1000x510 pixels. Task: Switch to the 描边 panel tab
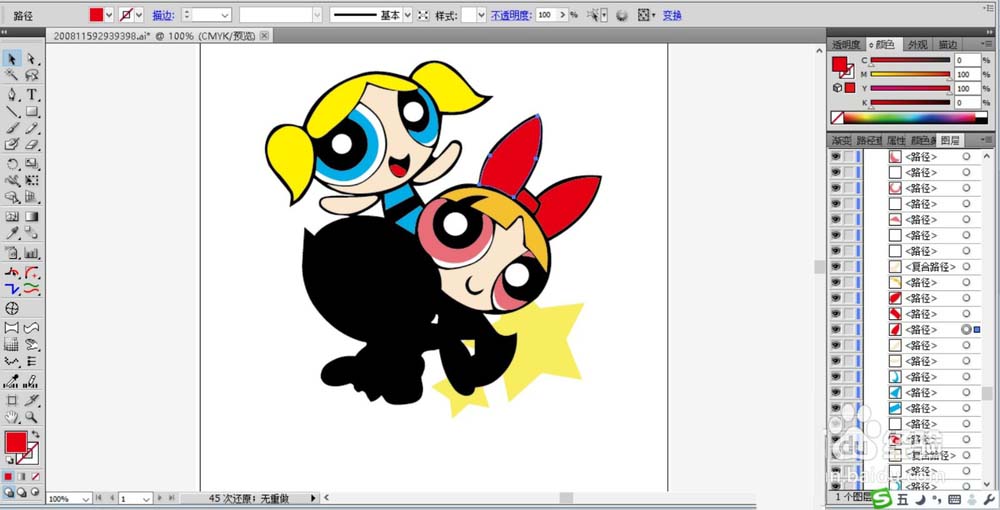pos(948,45)
